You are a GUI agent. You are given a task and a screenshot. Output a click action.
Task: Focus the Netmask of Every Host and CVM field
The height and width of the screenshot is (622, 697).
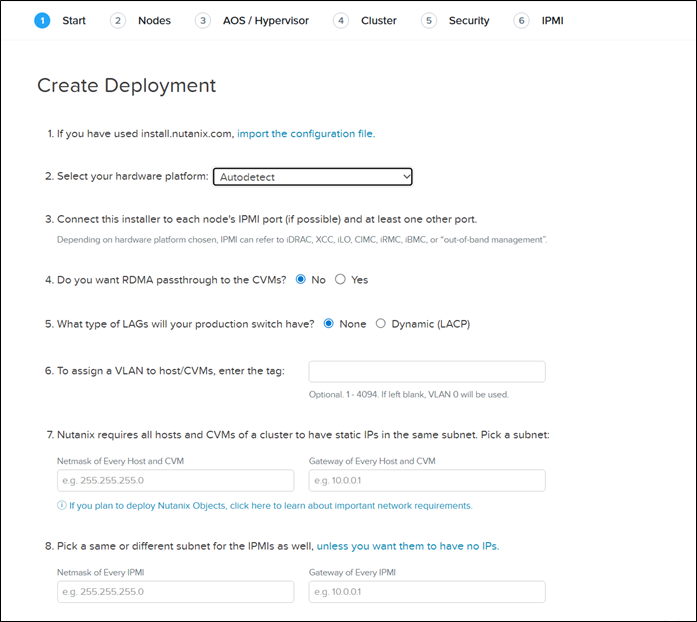(175, 481)
